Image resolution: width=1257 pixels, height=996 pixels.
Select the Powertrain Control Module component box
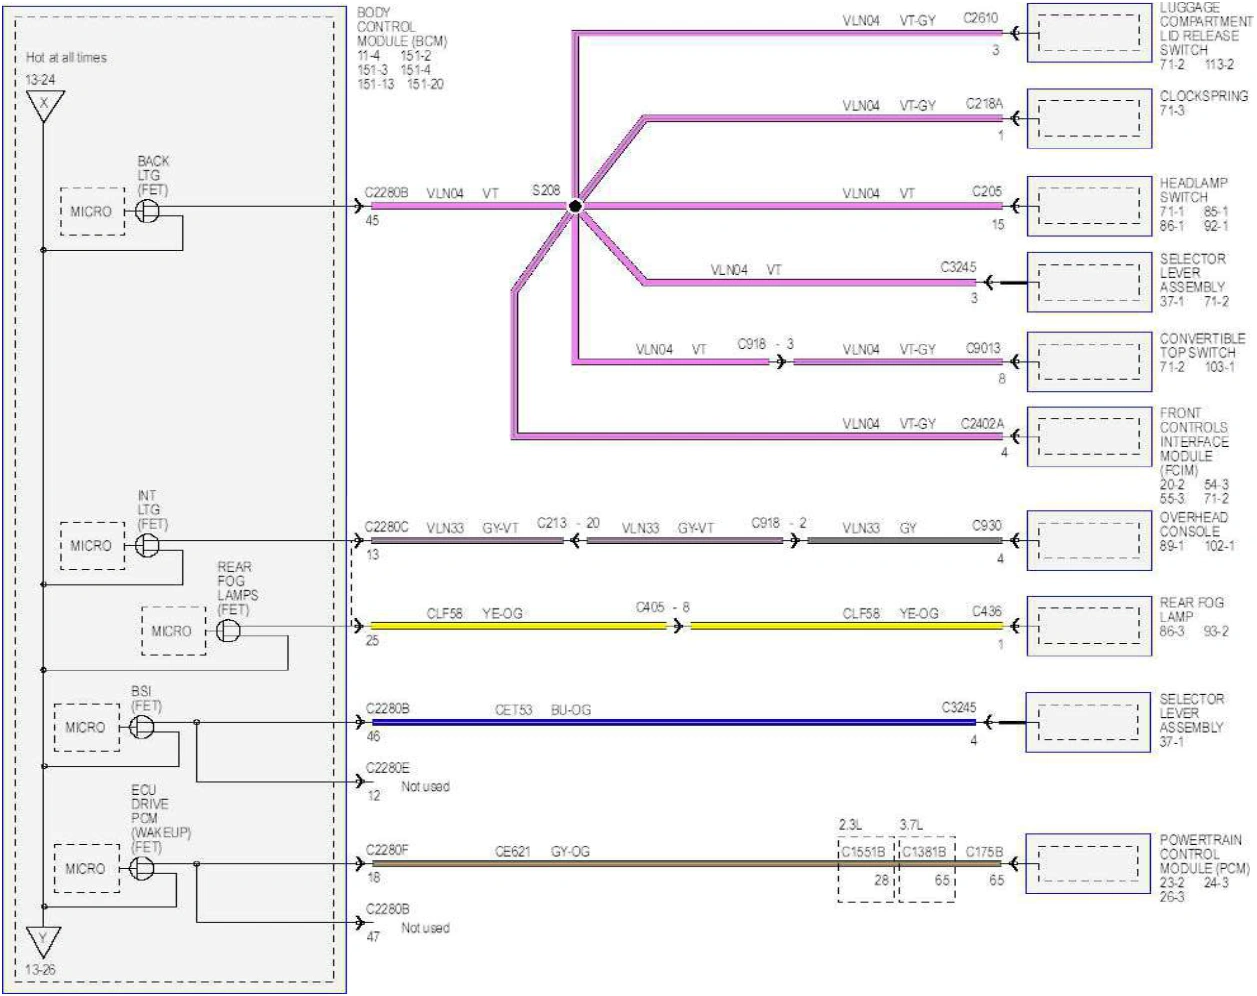1089,863
